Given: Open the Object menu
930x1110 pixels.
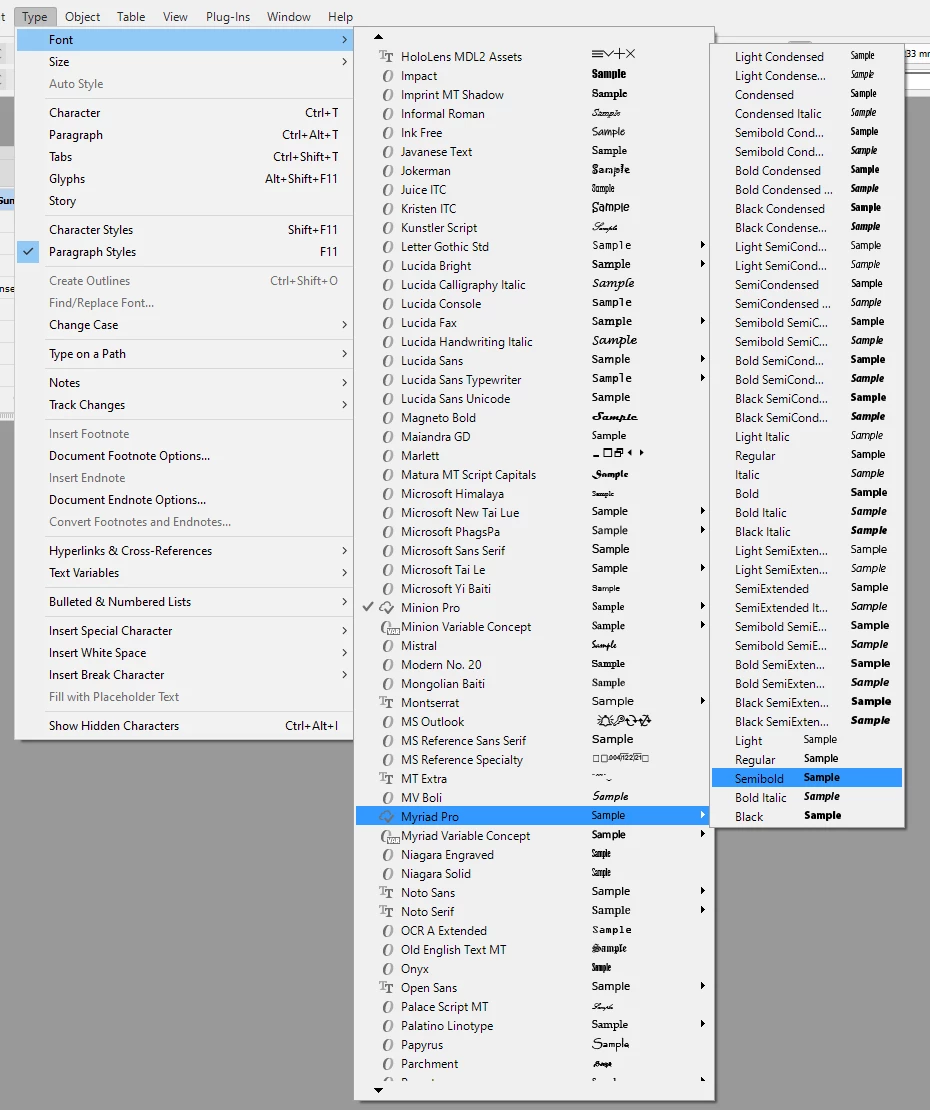Looking at the screenshot, I should [x=82, y=16].
